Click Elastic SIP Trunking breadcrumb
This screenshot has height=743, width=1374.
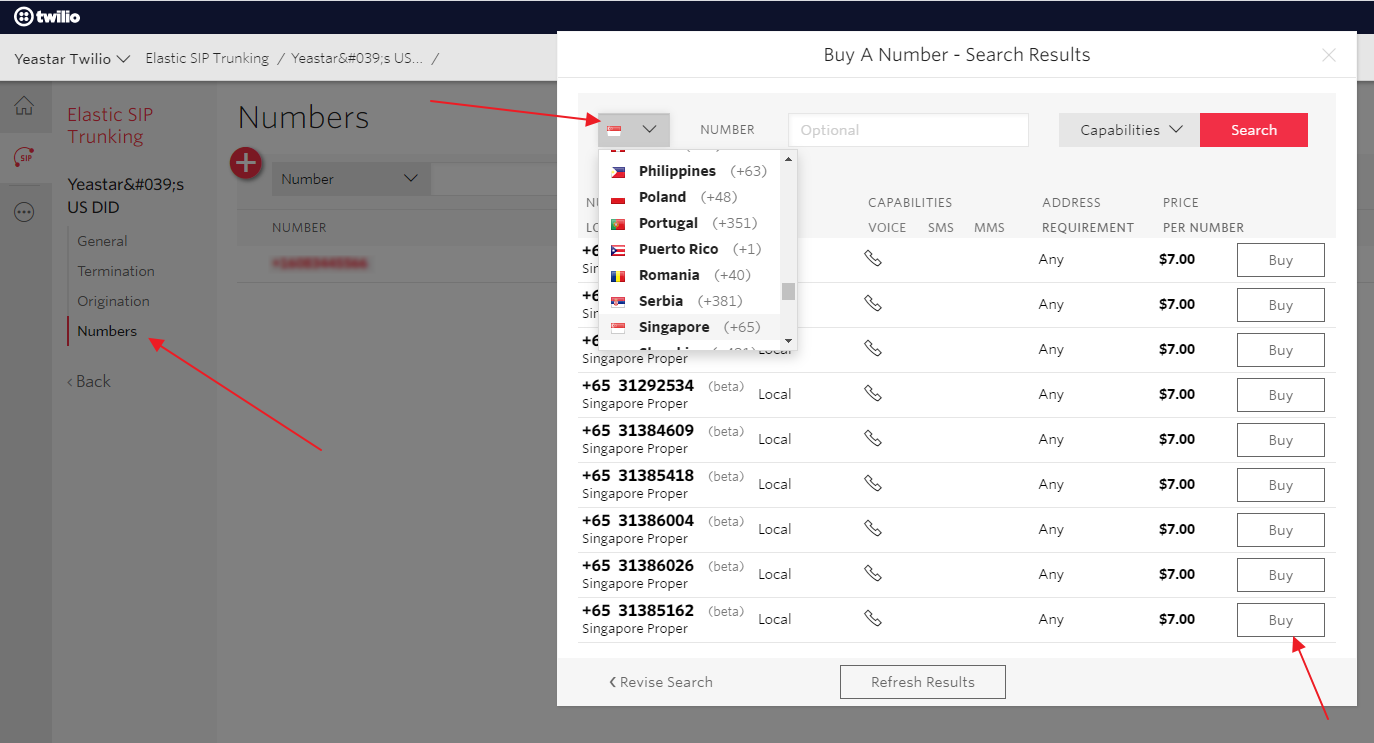(x=207, y=58)
